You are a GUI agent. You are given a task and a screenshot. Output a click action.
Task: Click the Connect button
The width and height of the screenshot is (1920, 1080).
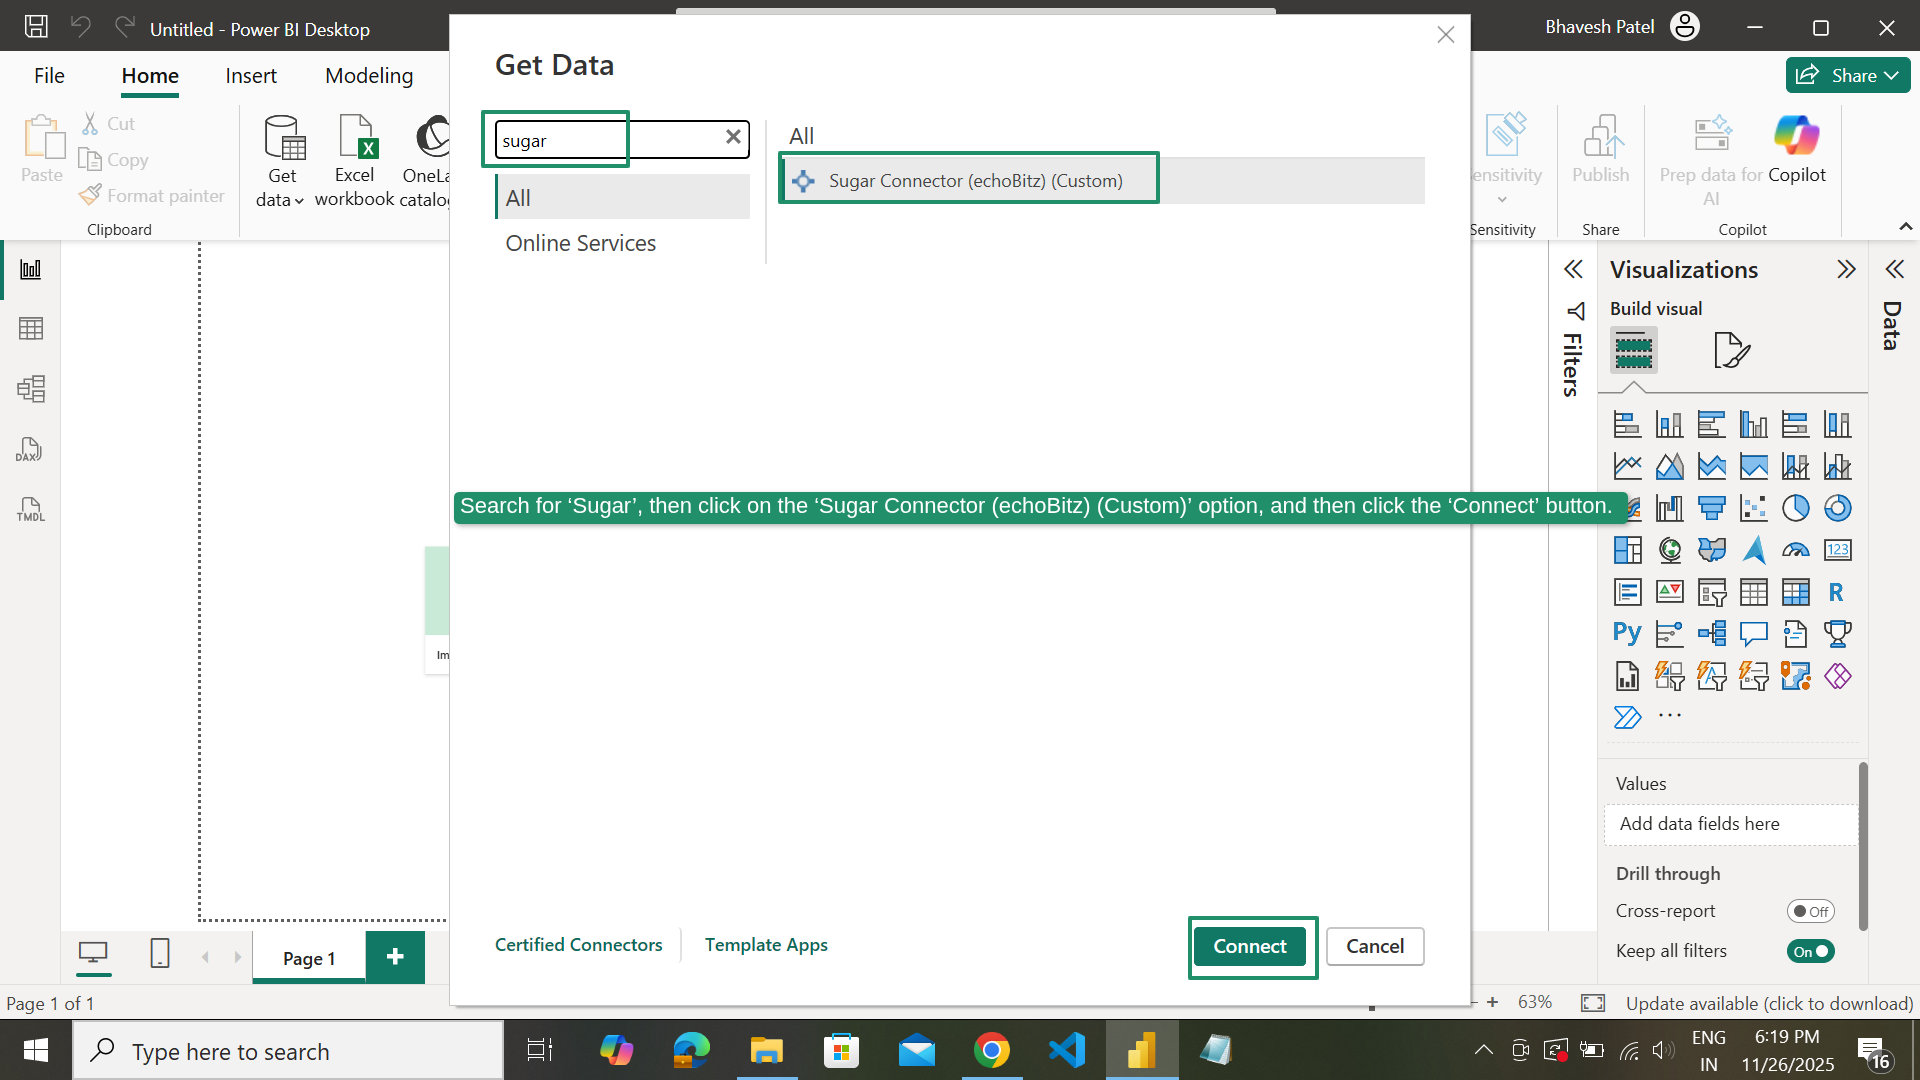pyautogui.click(x=1251, y=946)
